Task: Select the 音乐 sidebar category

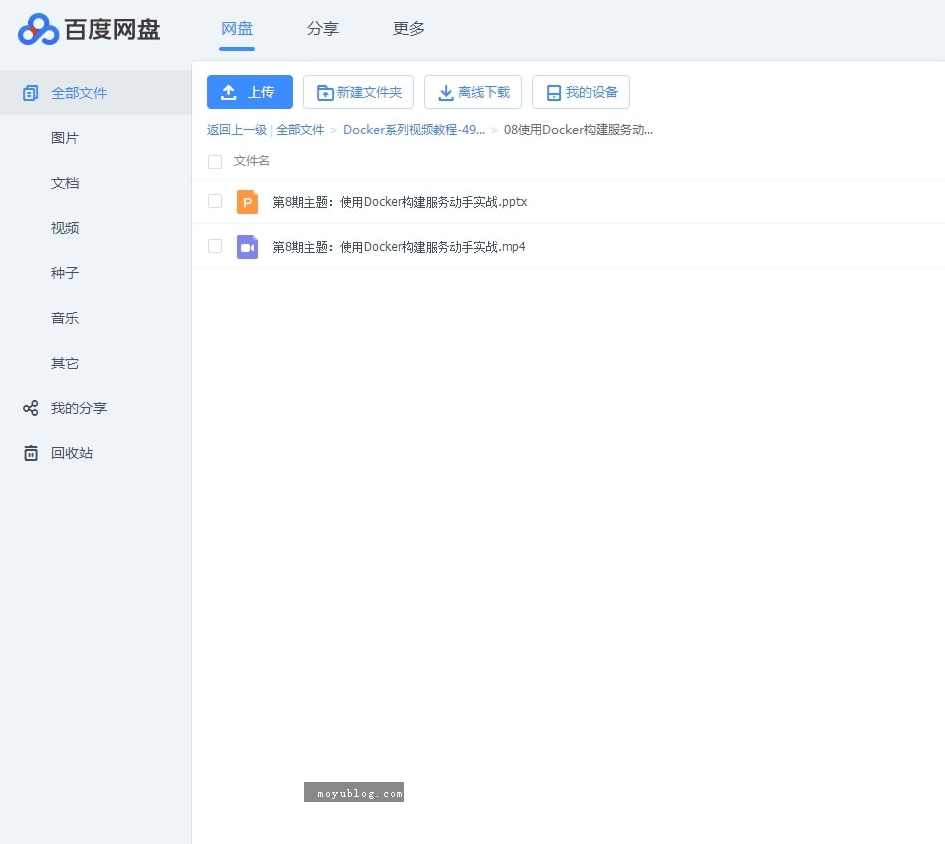Action: [64, 318]
